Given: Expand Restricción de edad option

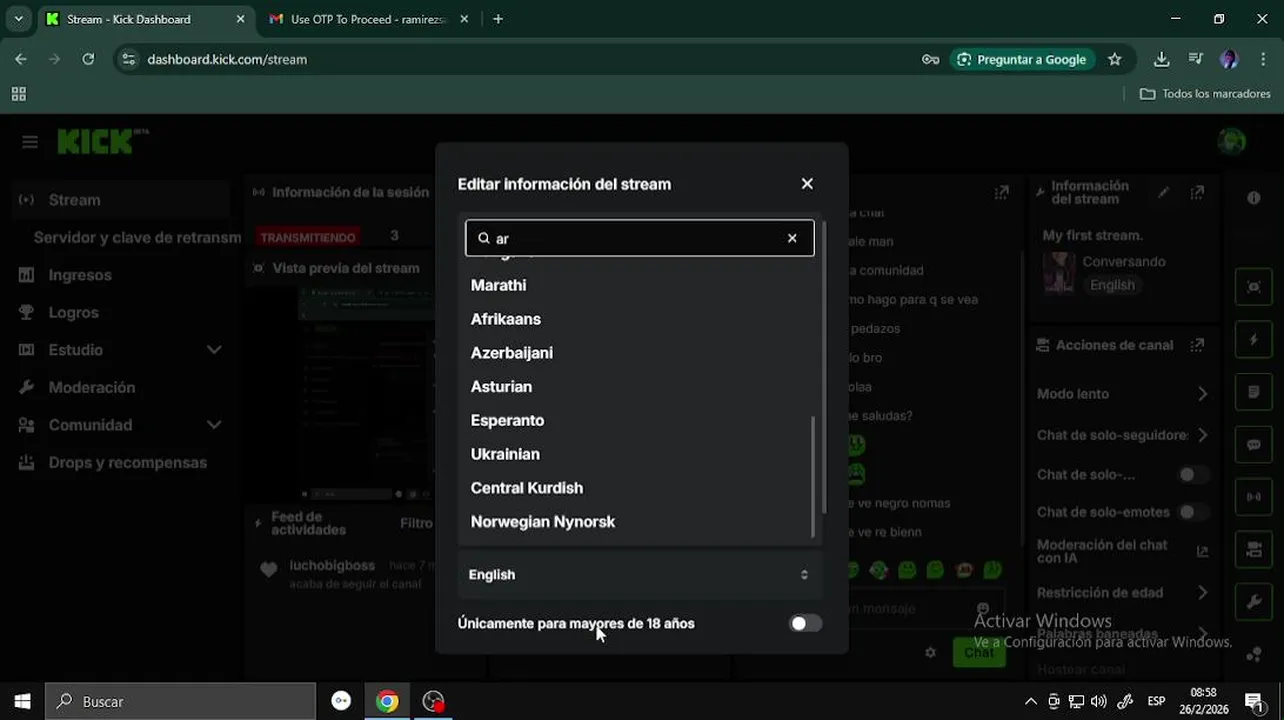Looking at the screenshot, I should 1202,593.
